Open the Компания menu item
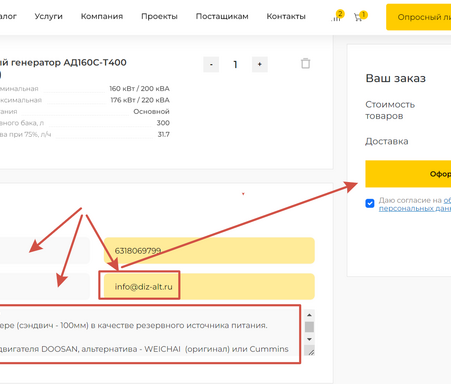 [102, 16]
